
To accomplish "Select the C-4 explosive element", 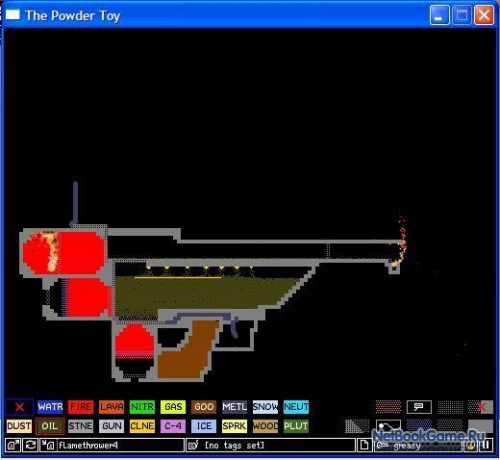I will 173,426.
